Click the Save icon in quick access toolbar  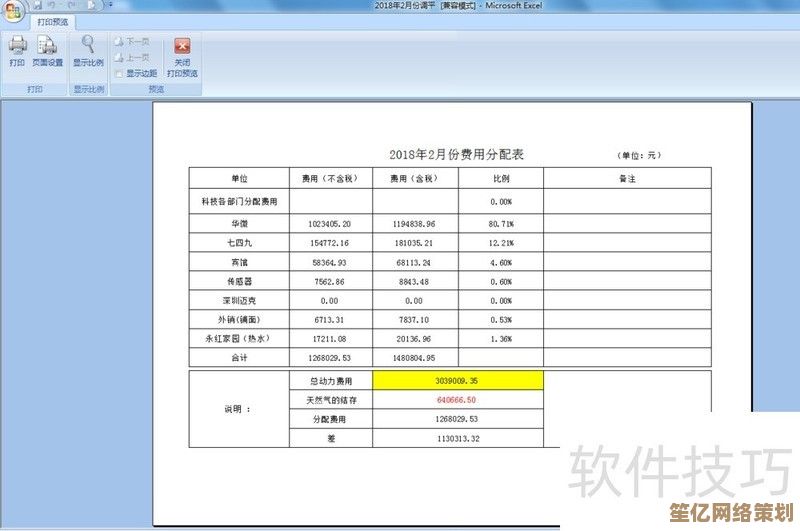38,5
